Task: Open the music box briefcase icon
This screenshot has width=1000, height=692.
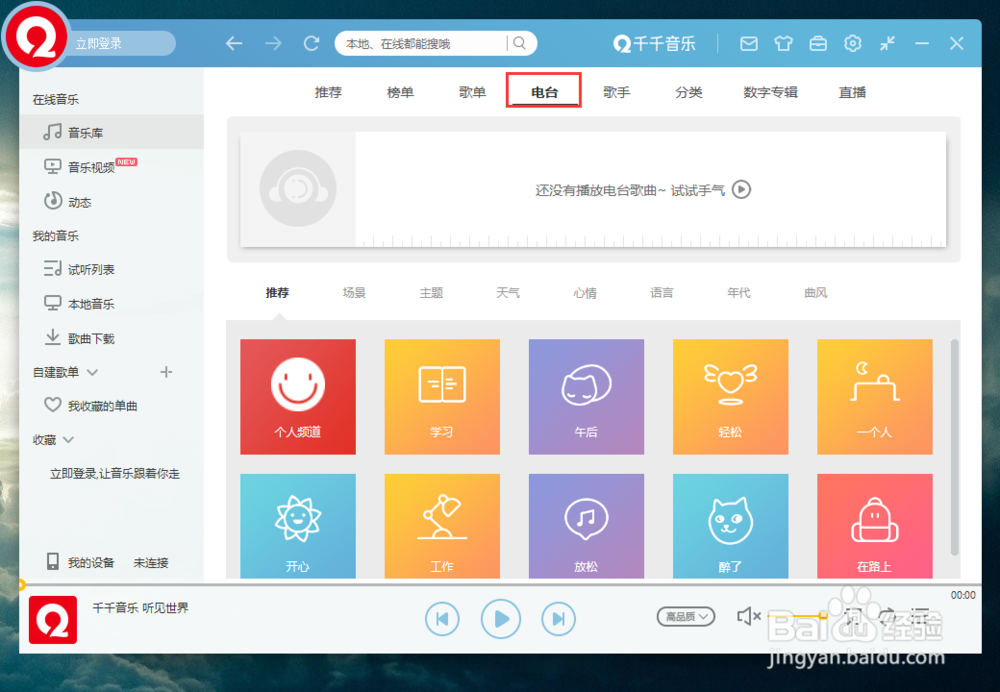Action: (x=818, y=43)
